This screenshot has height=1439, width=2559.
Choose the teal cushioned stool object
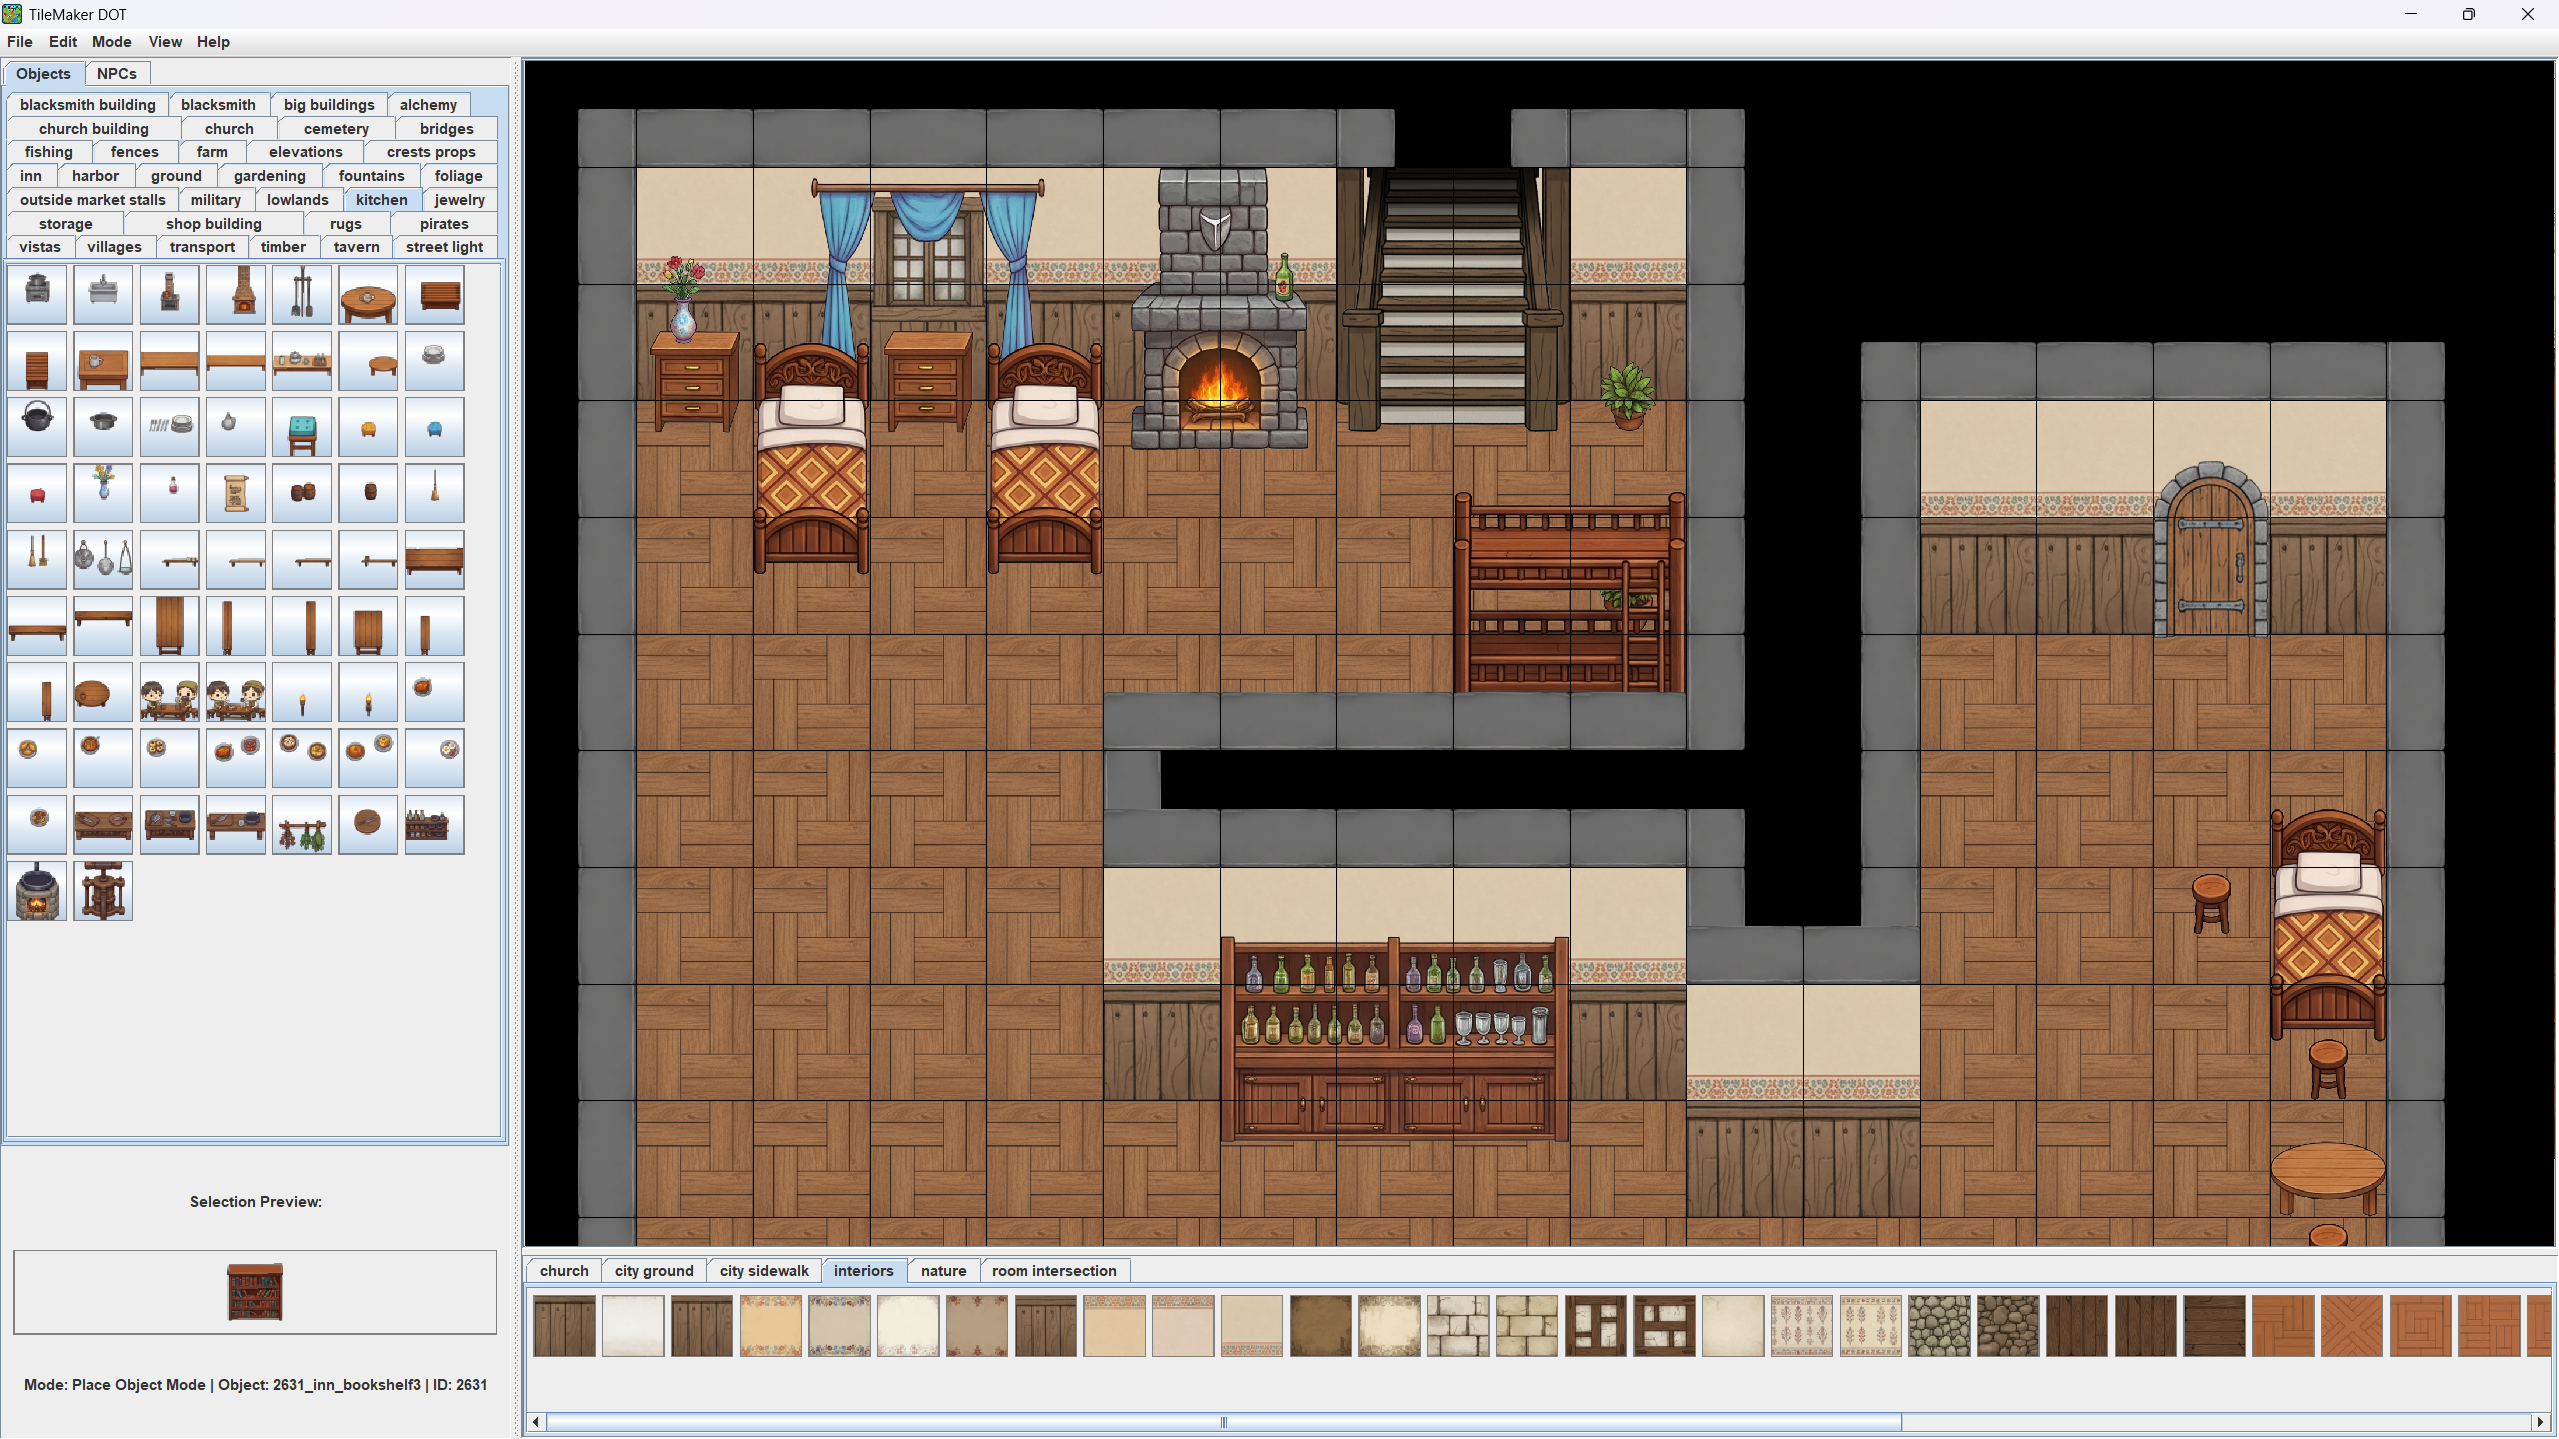tap(302, 428)
